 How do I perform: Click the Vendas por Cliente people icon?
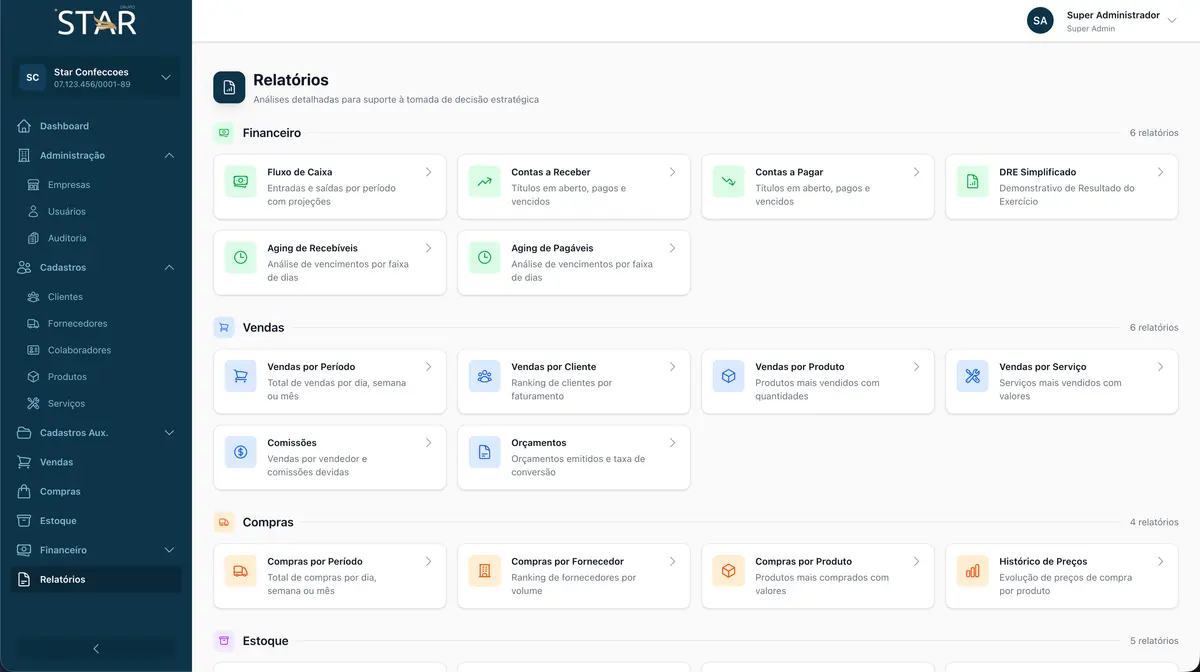tap(484, 376)
